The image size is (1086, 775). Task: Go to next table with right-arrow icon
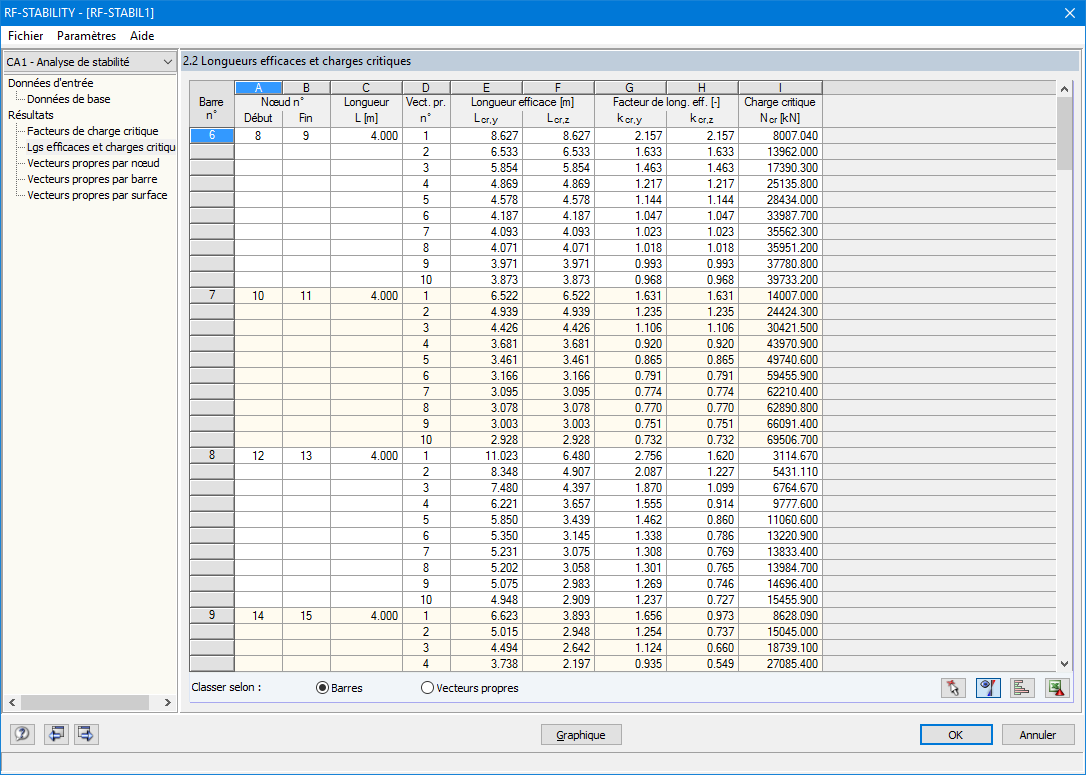(x=86, y=734)
